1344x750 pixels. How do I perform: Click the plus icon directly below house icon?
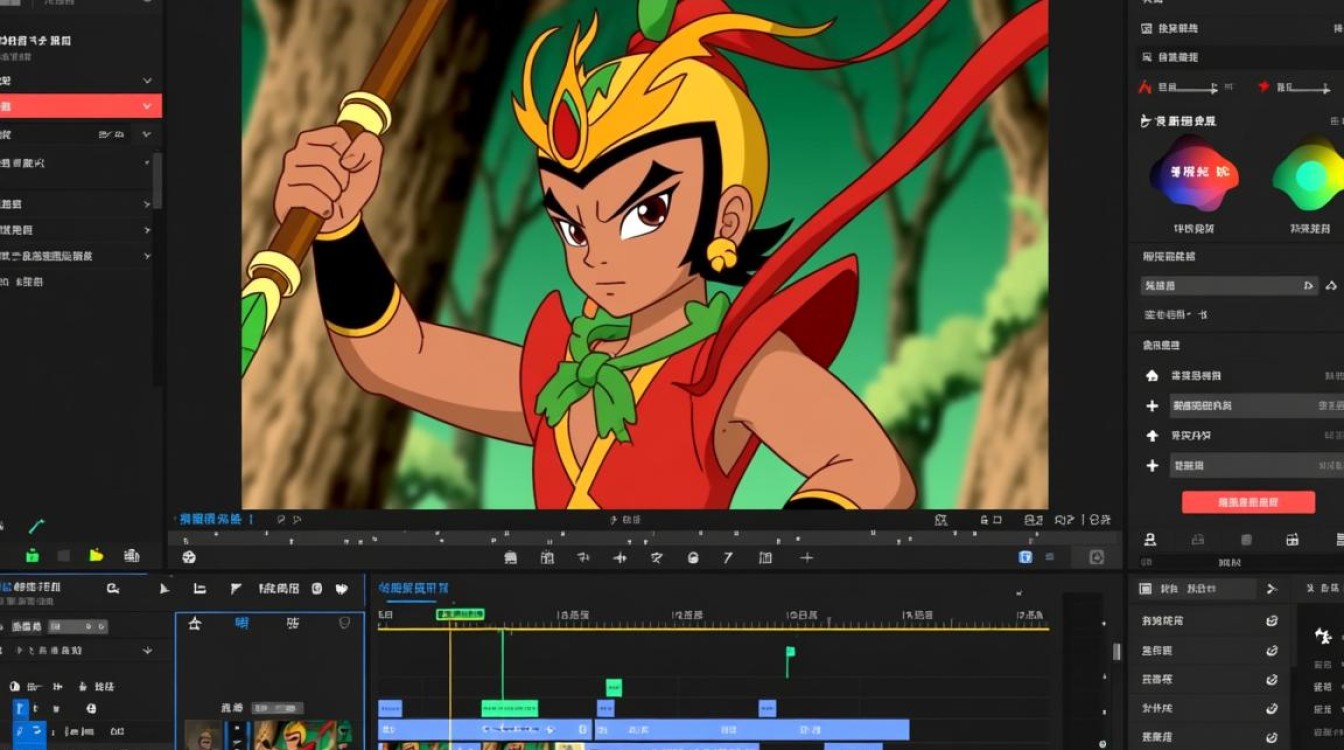tap(1151, 406)
